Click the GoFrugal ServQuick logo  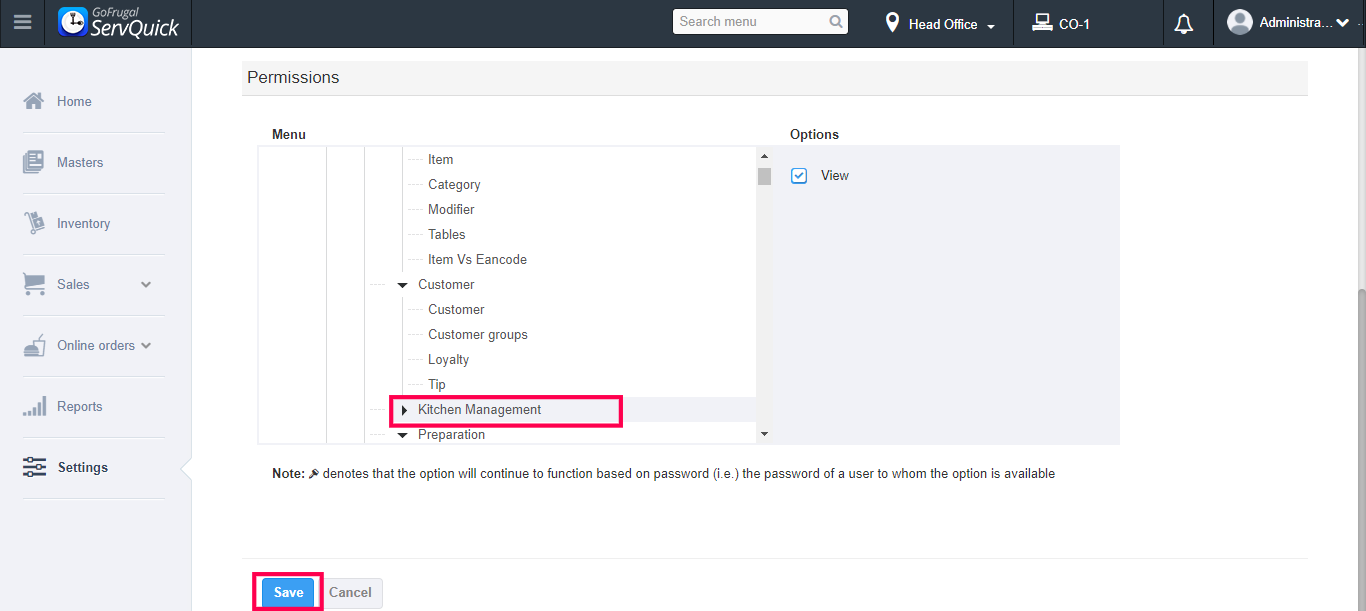[119, 22]
